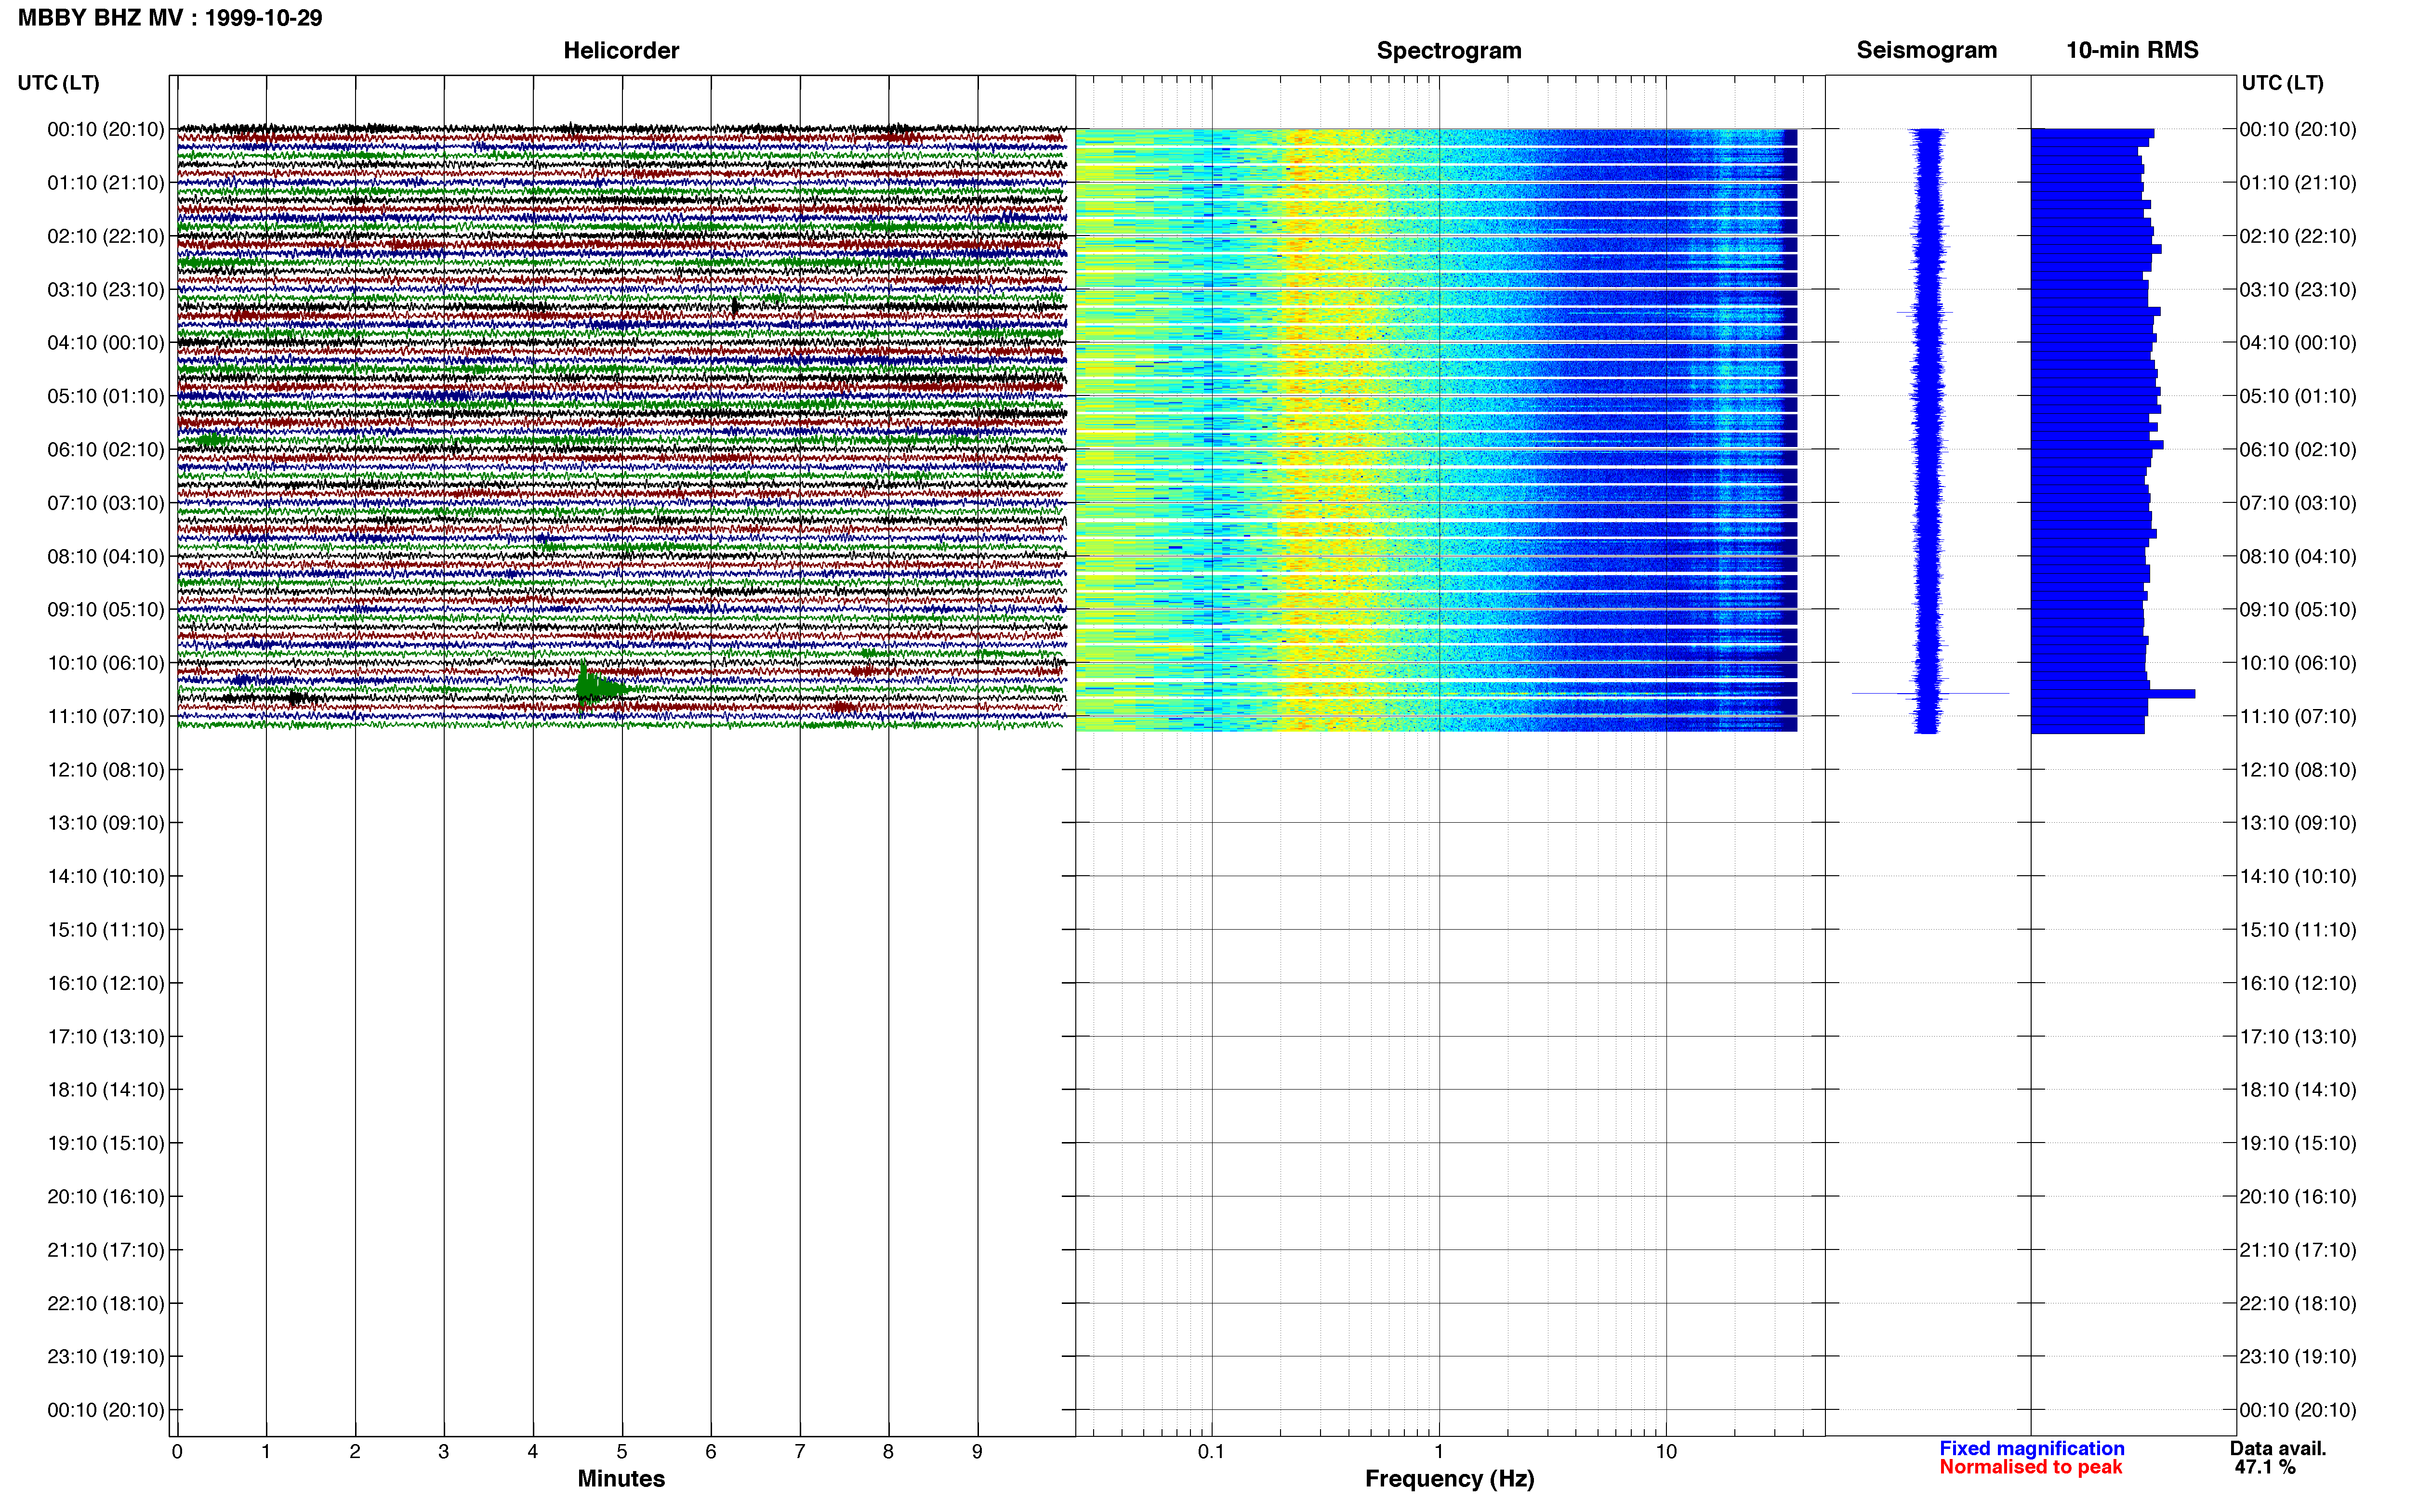Click left time label 18:10 (14:10)
This screenshot has height=1512, width=2418.
(106, 1090)
